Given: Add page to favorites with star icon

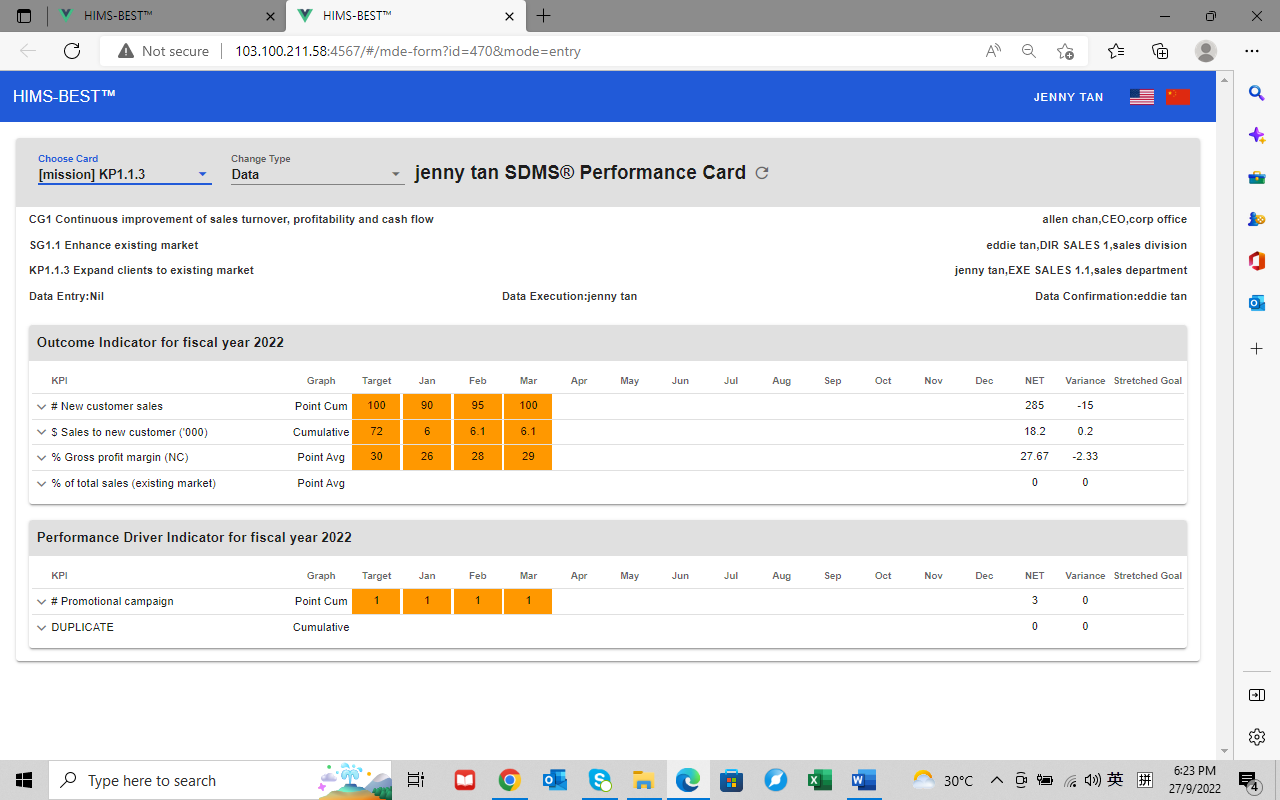Looking at the screenshot, I should tap(1065, 51).
